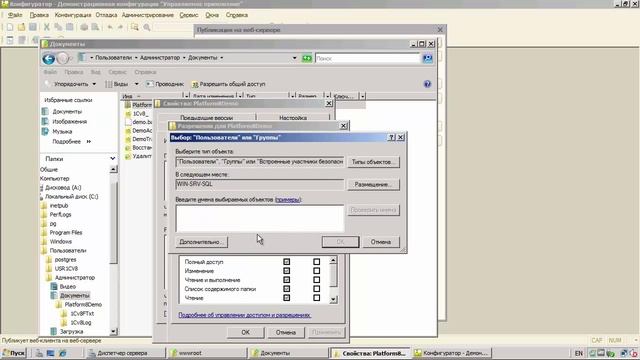Image resolution: width=640 pixels, height=360 pixels.
Task: Toggle allow checkbox for Изменение
Action: pyautogui.click(x=287, y=271)
